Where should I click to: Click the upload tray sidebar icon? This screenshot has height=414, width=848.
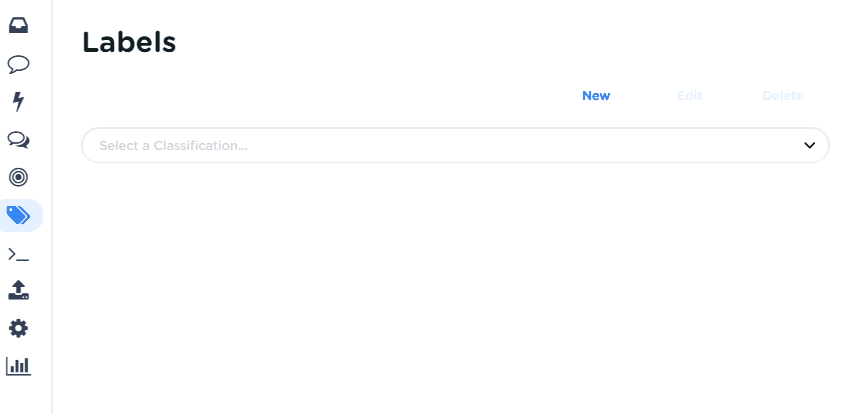(x=18, y=290)
